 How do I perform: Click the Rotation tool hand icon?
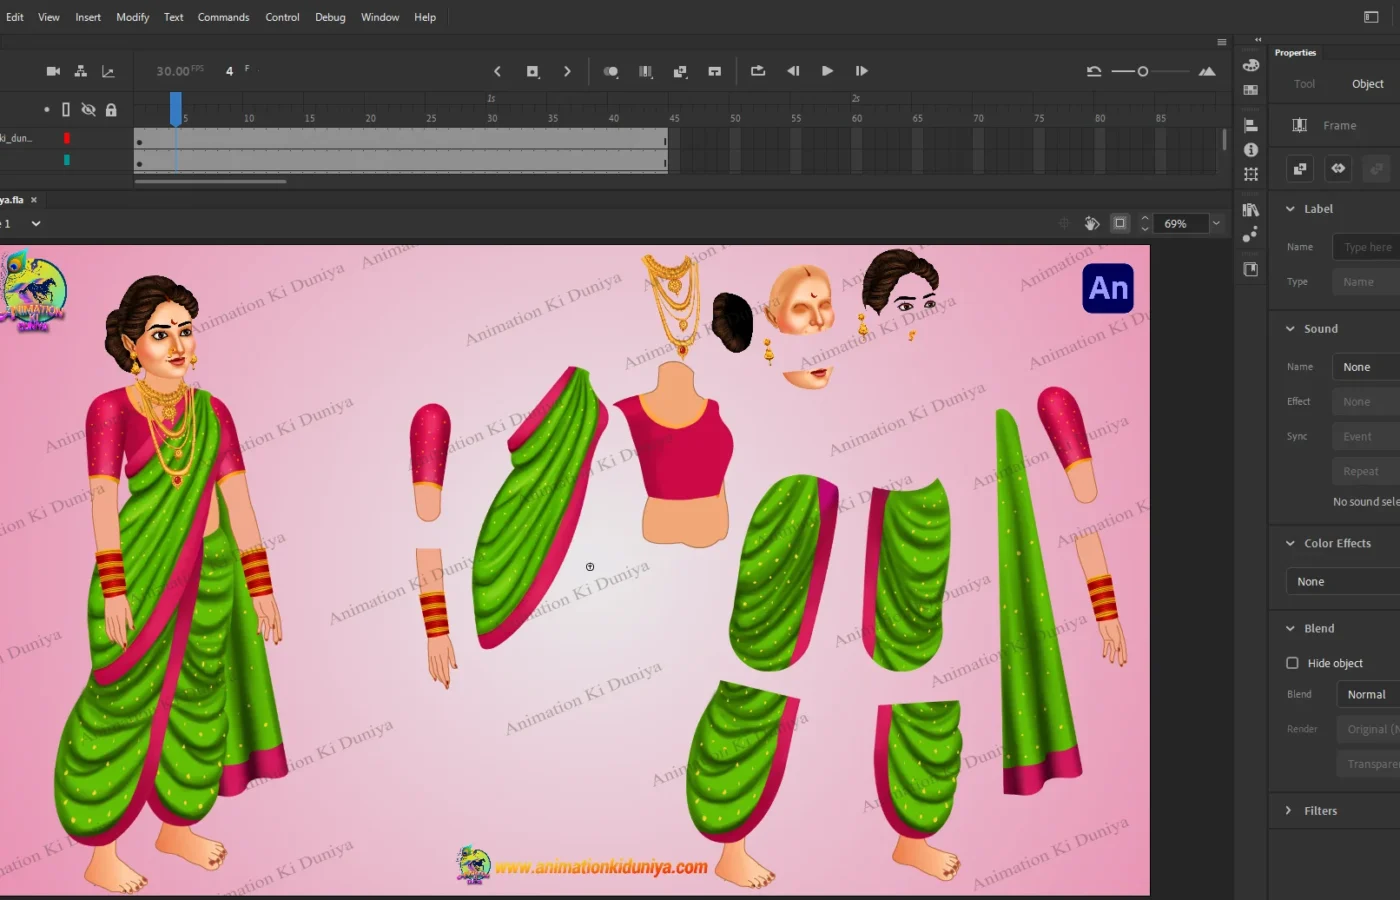pyautogui.click(x=1092, y=223)
